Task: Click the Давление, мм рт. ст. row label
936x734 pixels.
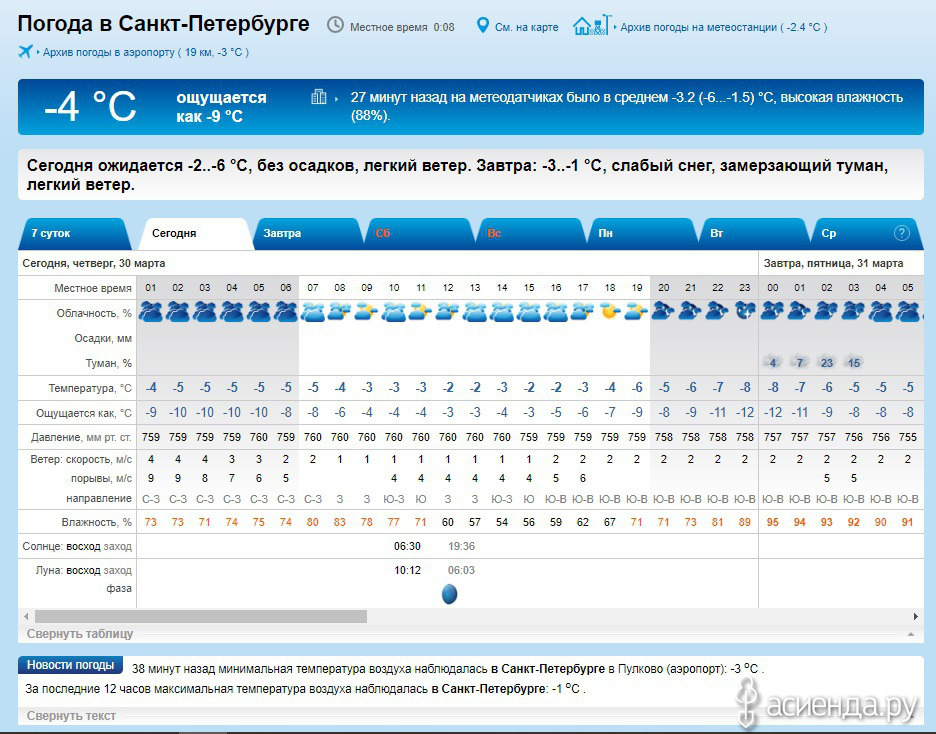Action: 81,437
